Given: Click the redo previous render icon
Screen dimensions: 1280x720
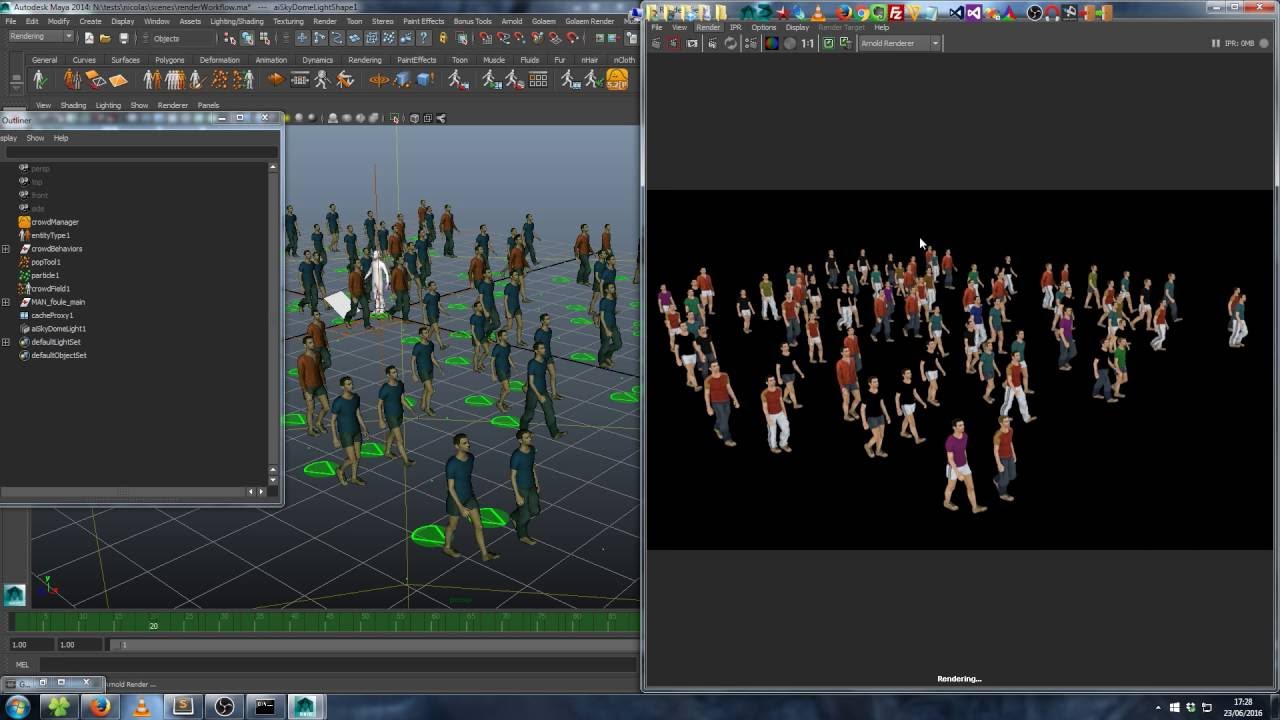Looking at the screenshot, I should click(656, 44).
